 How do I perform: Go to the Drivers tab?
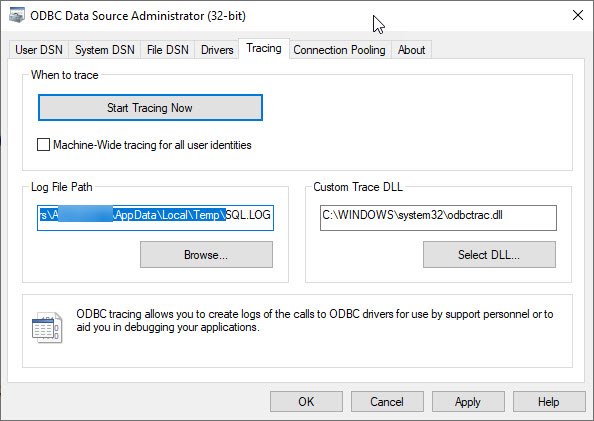pos(217,50)
